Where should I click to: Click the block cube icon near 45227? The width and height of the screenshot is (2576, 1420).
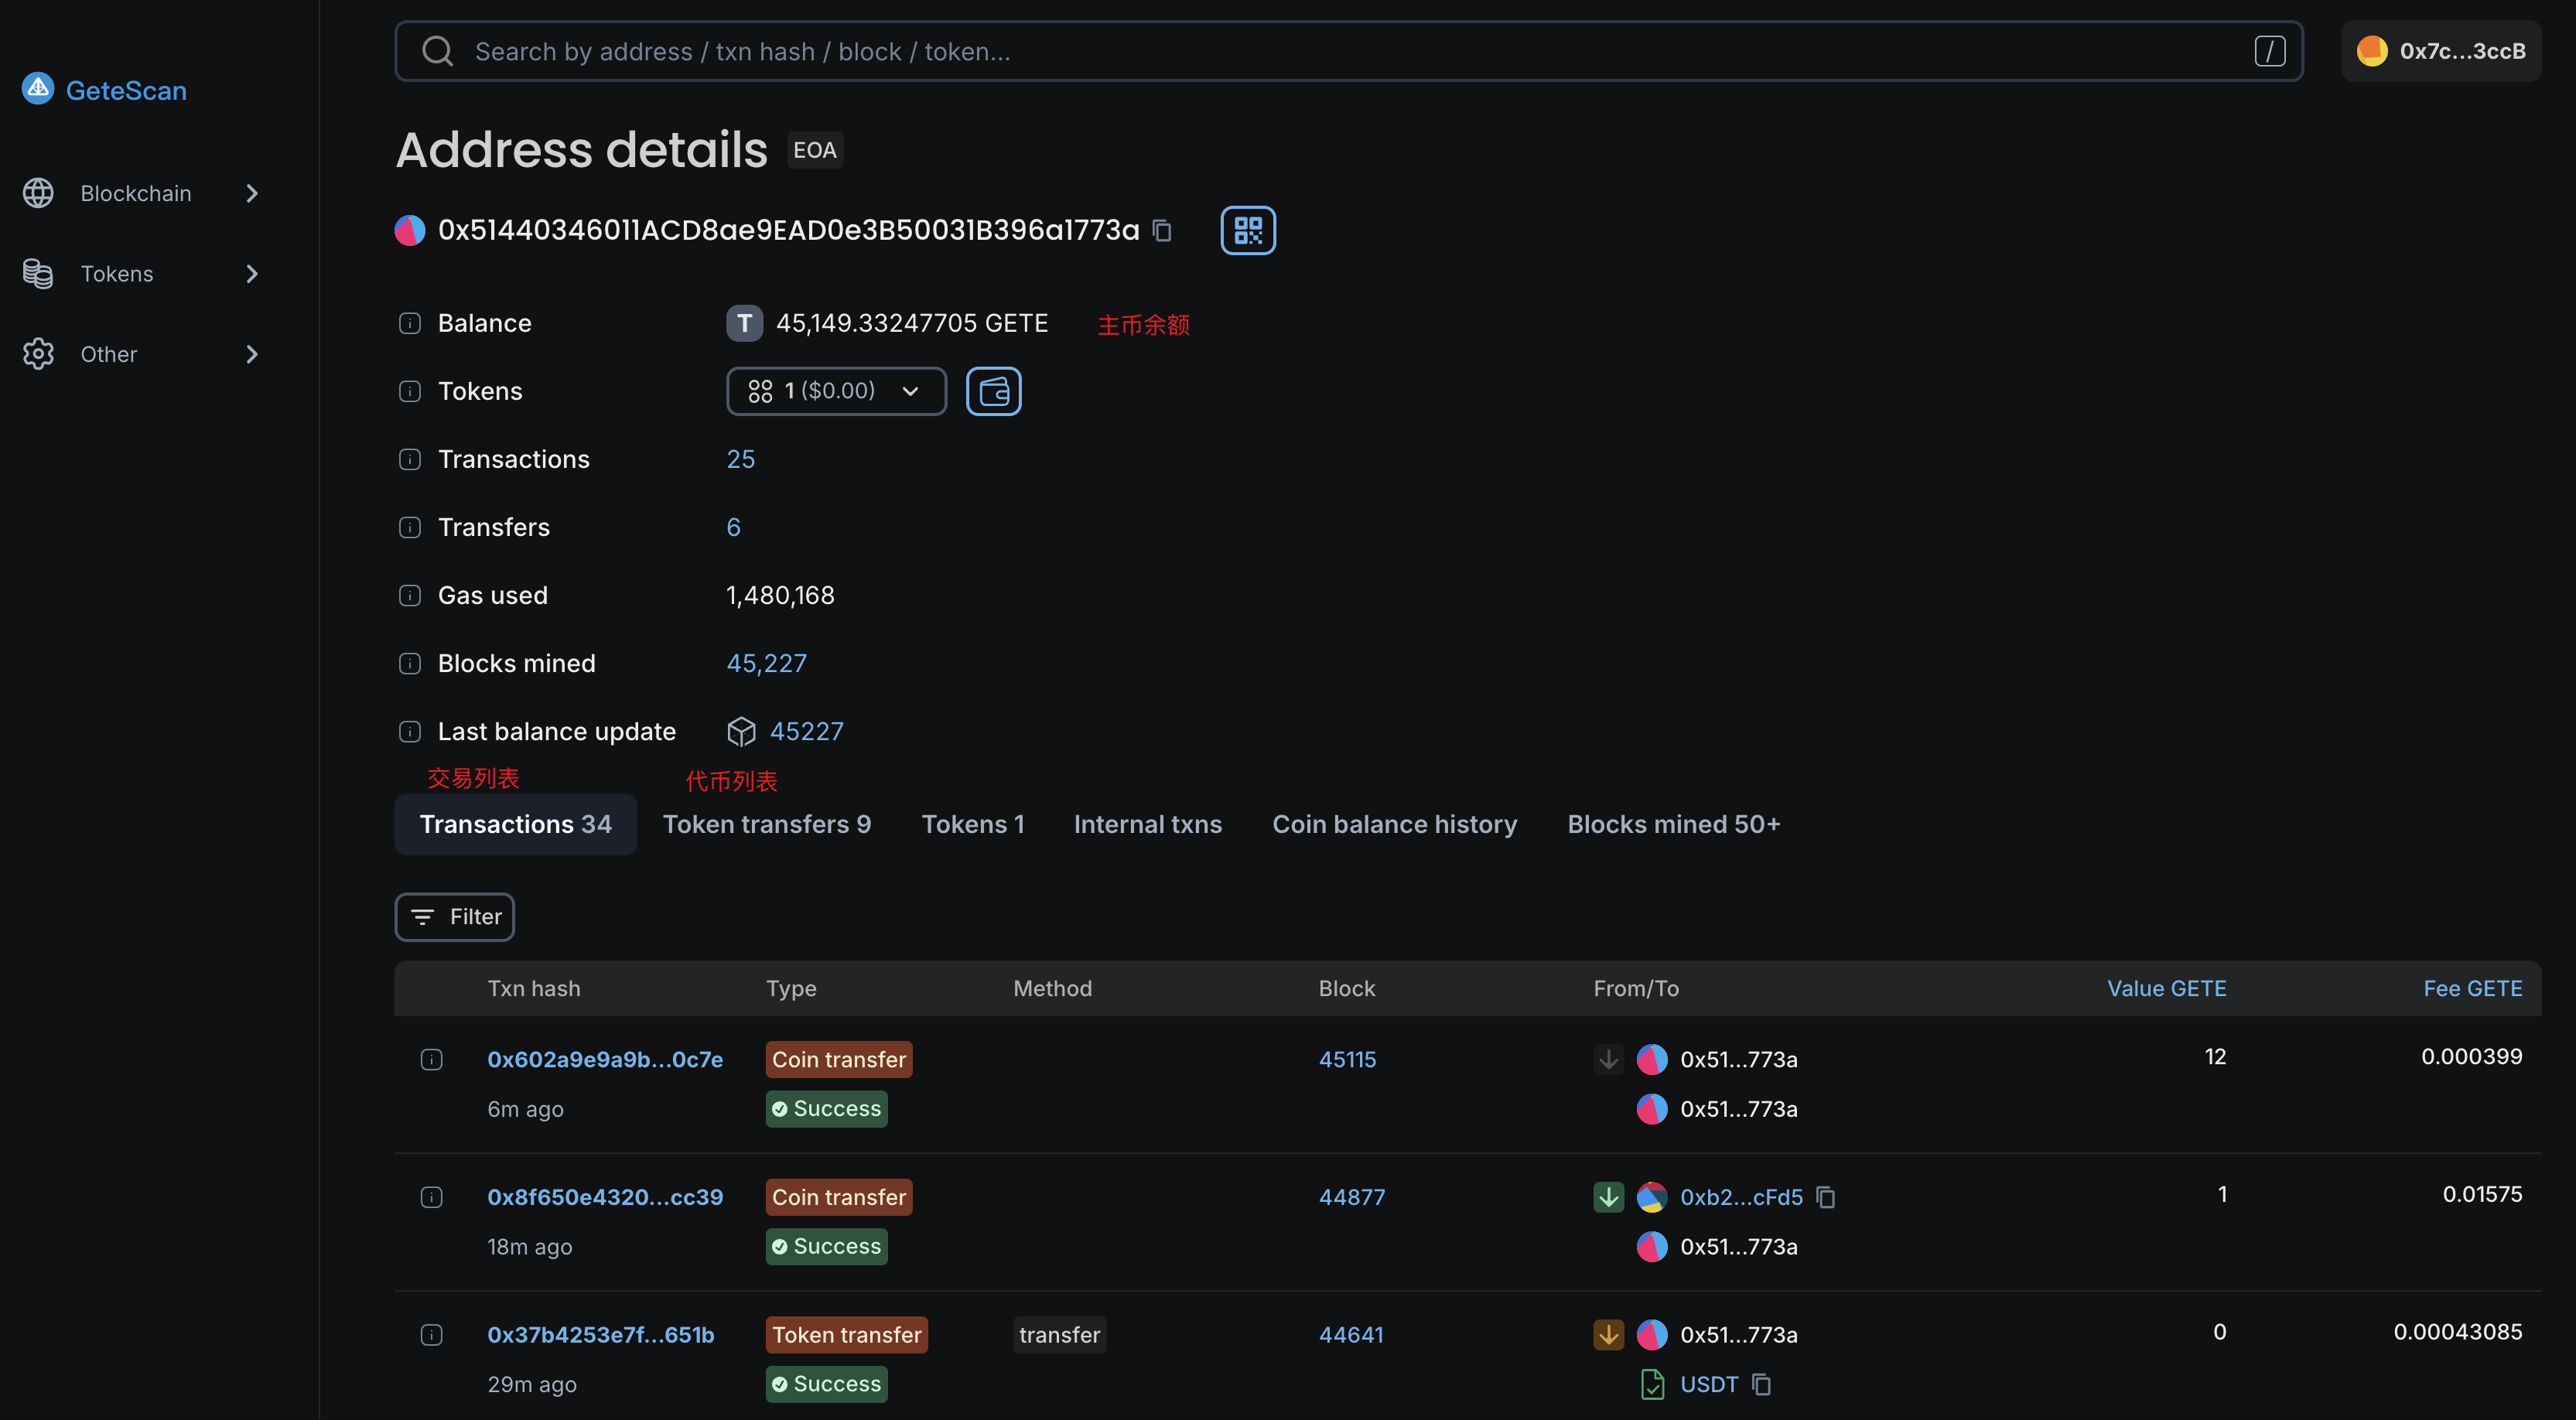[x=740, y=731]
